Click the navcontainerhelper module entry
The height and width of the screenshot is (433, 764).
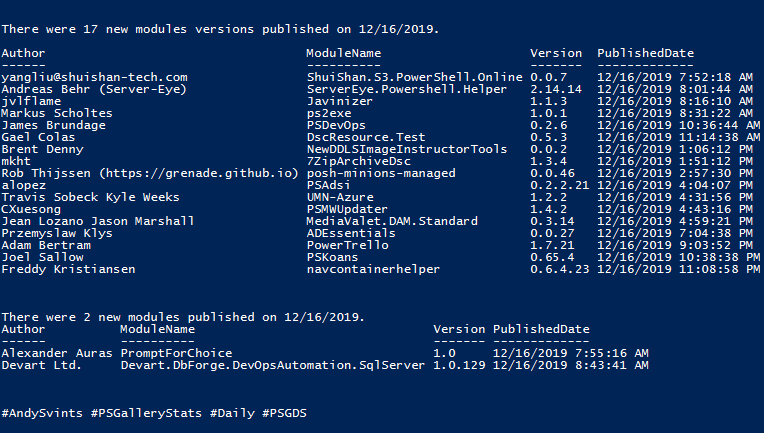373,269
